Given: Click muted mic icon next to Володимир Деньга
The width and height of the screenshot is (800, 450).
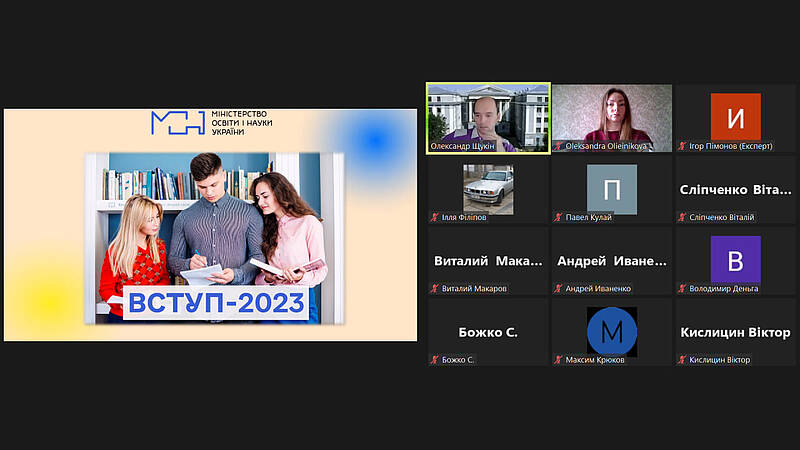Looking at the screenshot, I should [682, 289].
